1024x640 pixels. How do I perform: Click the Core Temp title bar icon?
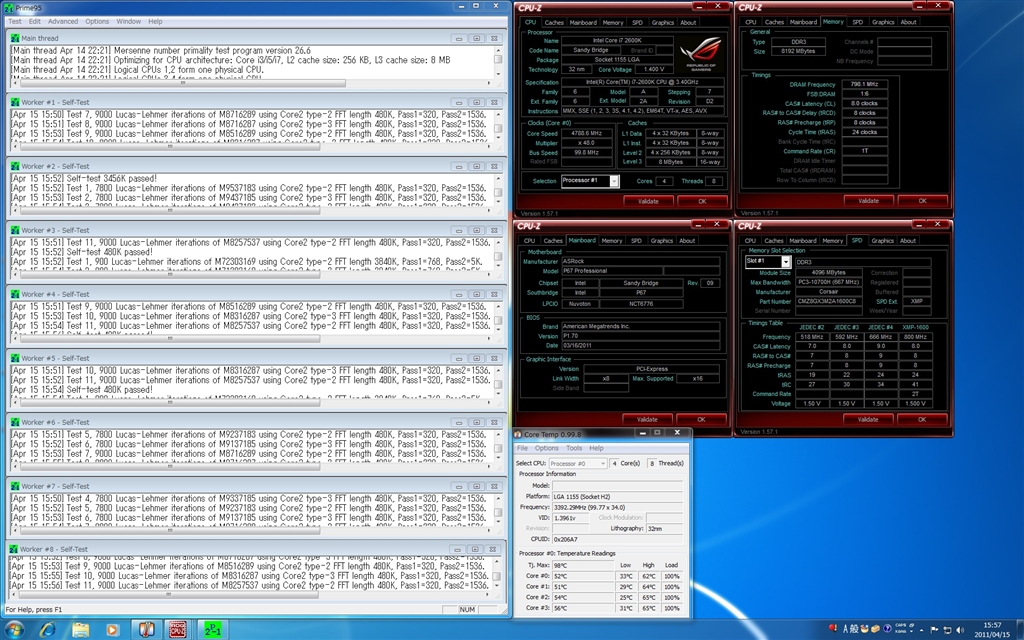point(518,434)
